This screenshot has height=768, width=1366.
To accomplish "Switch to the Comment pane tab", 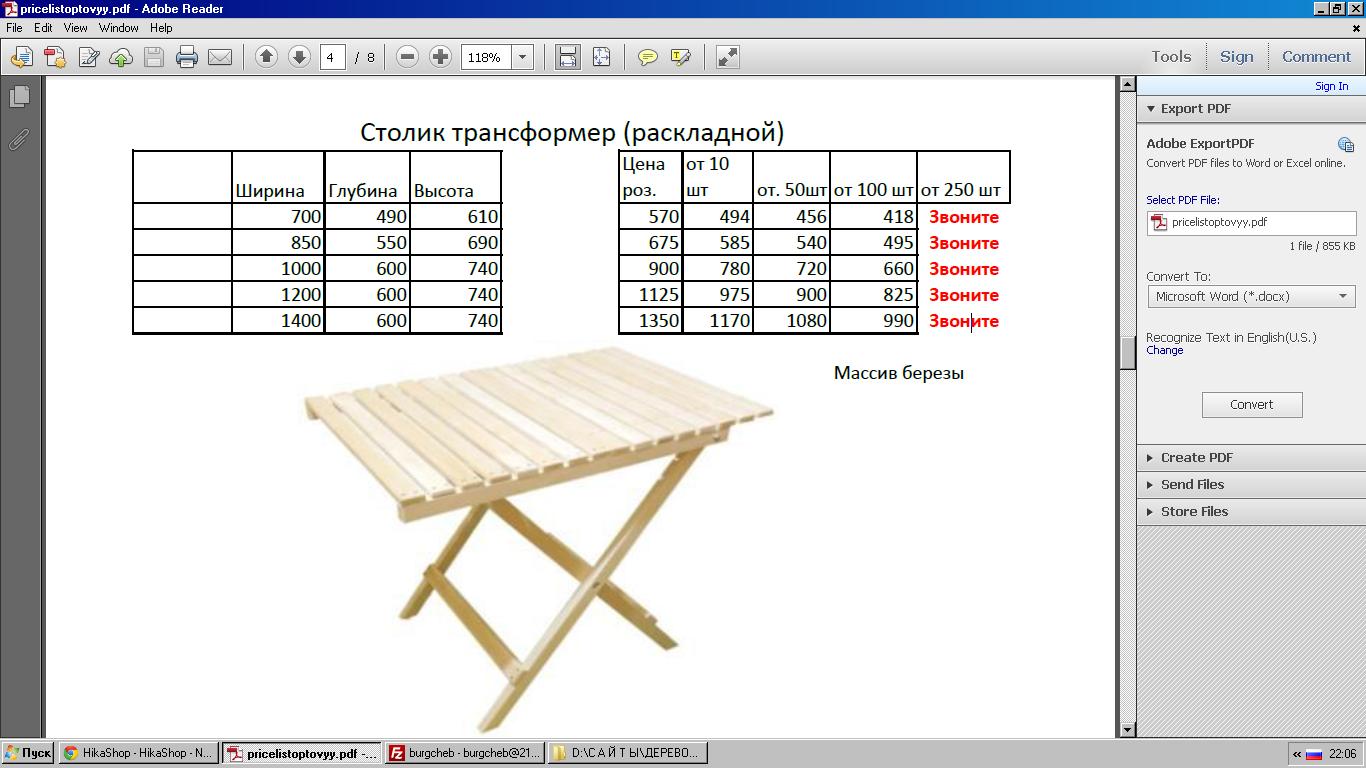I will [x=1317, y=57].
